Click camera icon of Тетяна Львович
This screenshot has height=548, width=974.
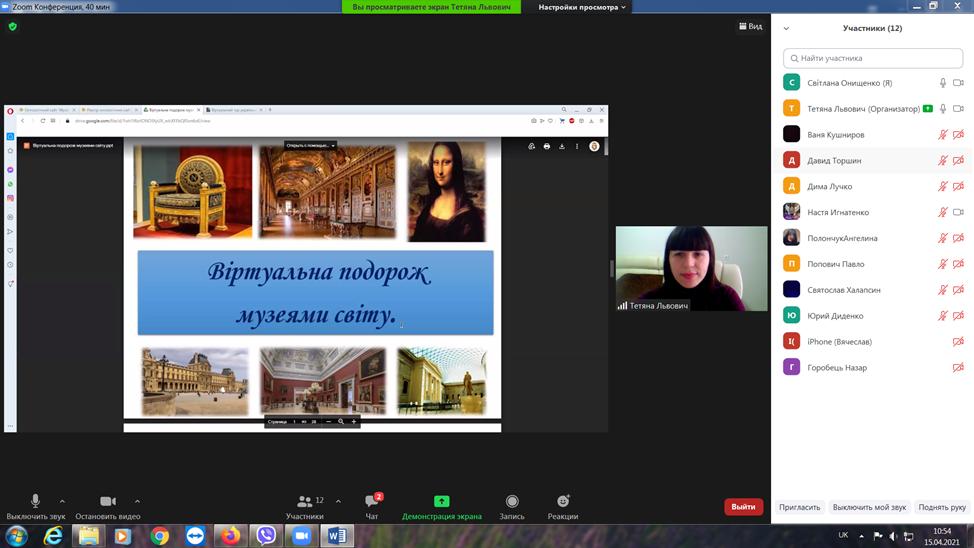958,109
